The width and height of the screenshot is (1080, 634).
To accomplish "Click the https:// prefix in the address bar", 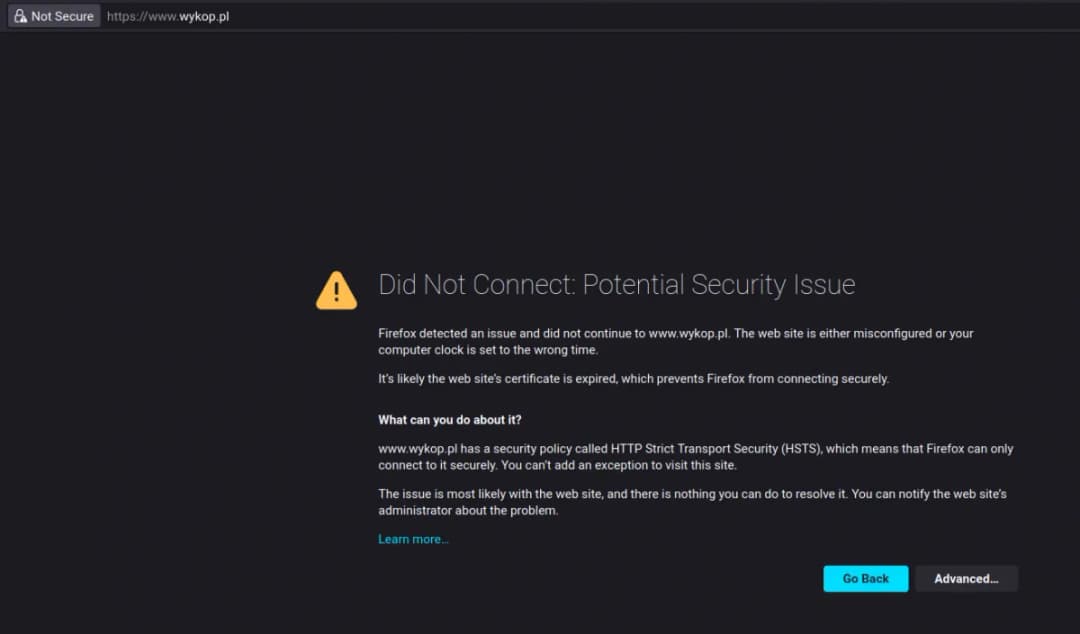I will [x=127, y=16].
